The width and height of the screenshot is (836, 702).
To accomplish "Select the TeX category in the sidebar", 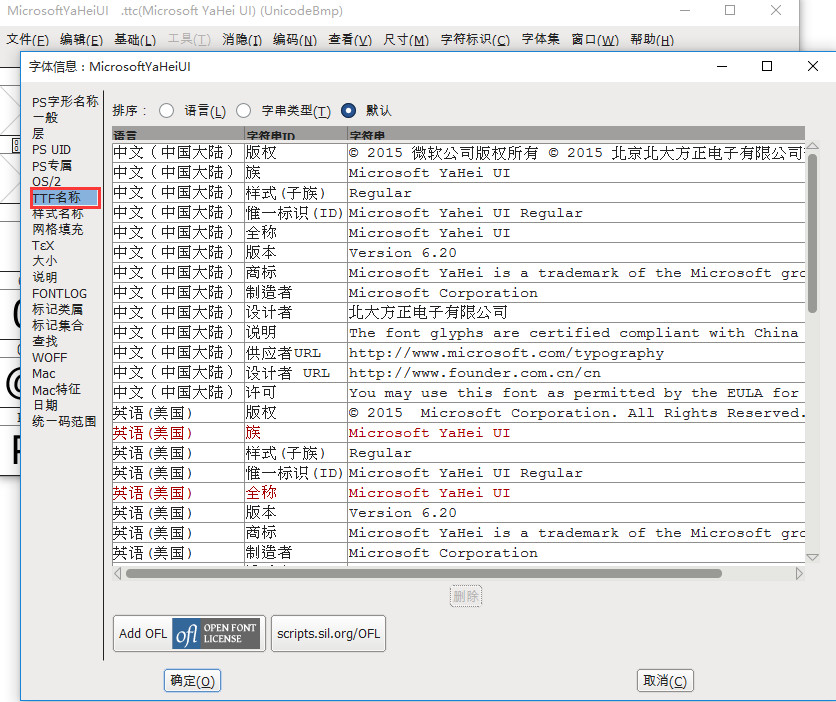I will coord(42,244).
